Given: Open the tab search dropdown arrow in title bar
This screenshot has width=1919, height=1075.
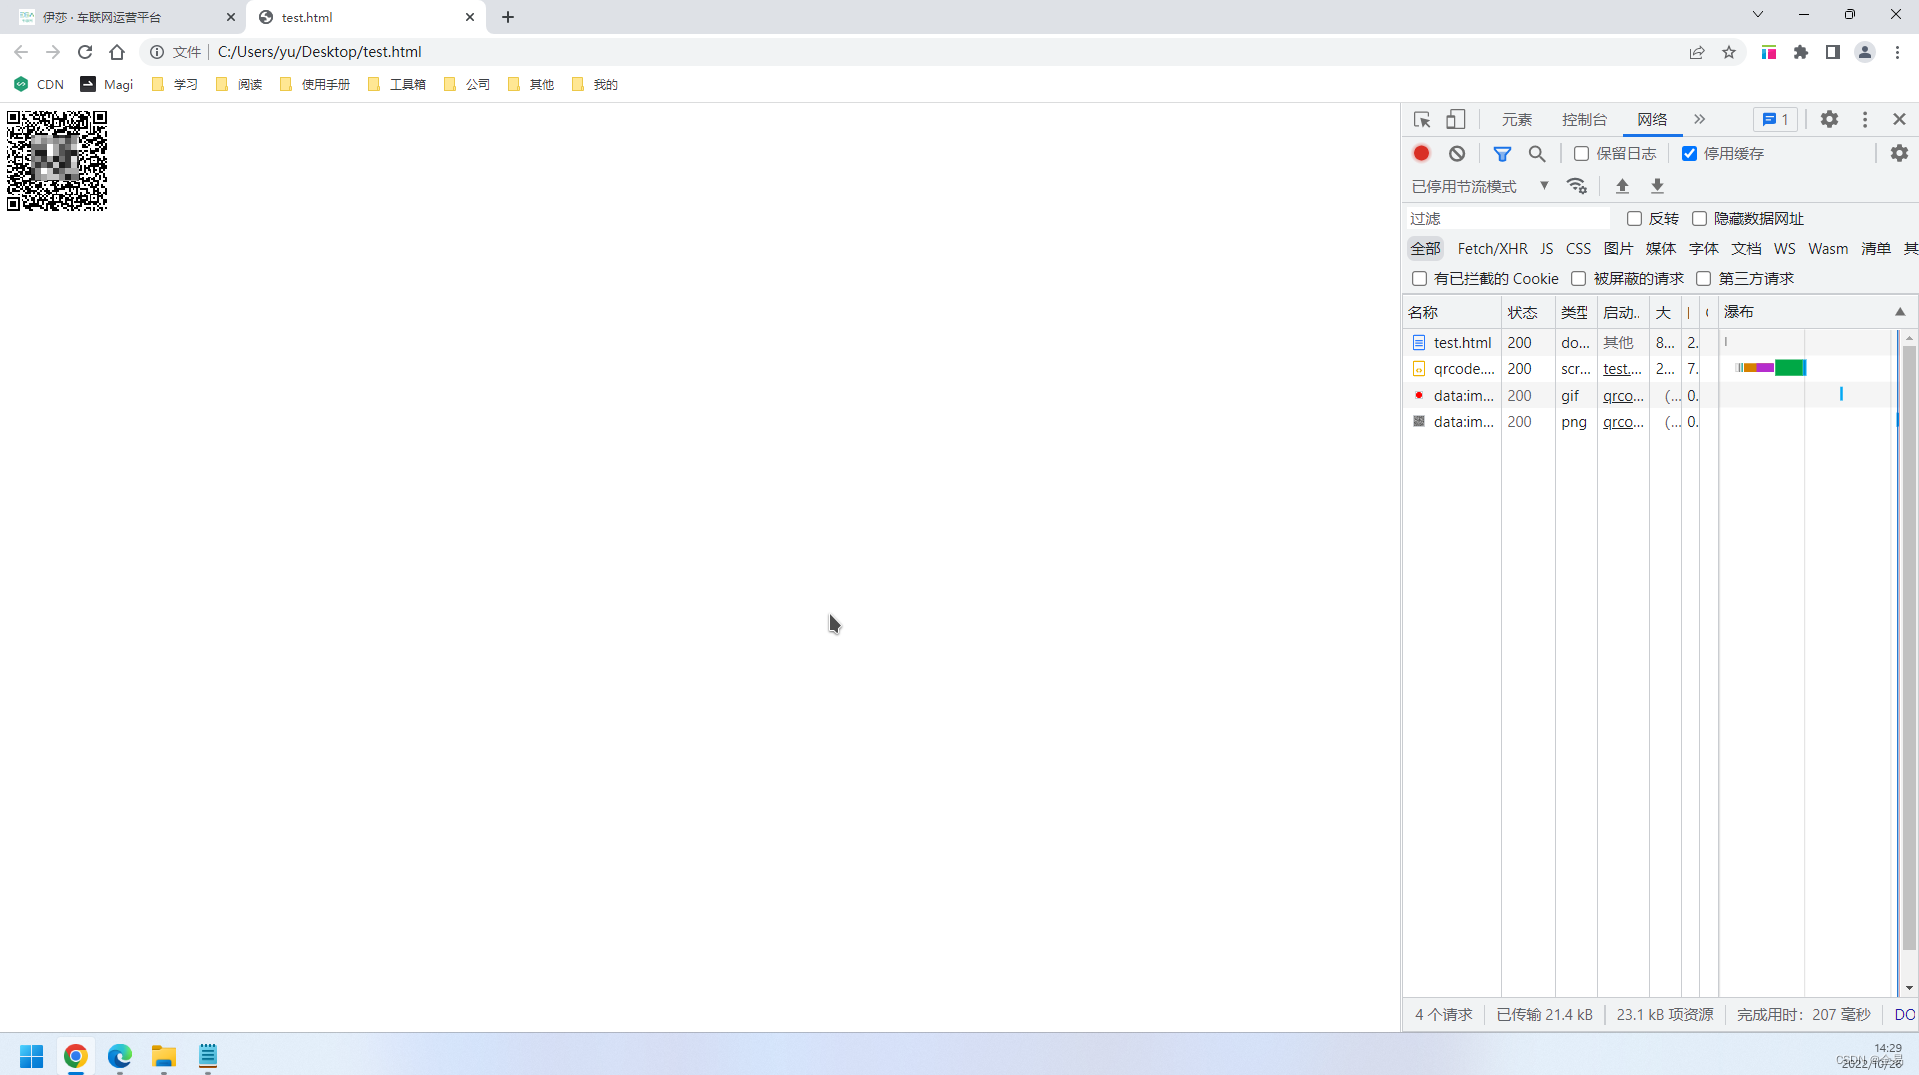Looking at the screenshot, I should (1757, 14).
